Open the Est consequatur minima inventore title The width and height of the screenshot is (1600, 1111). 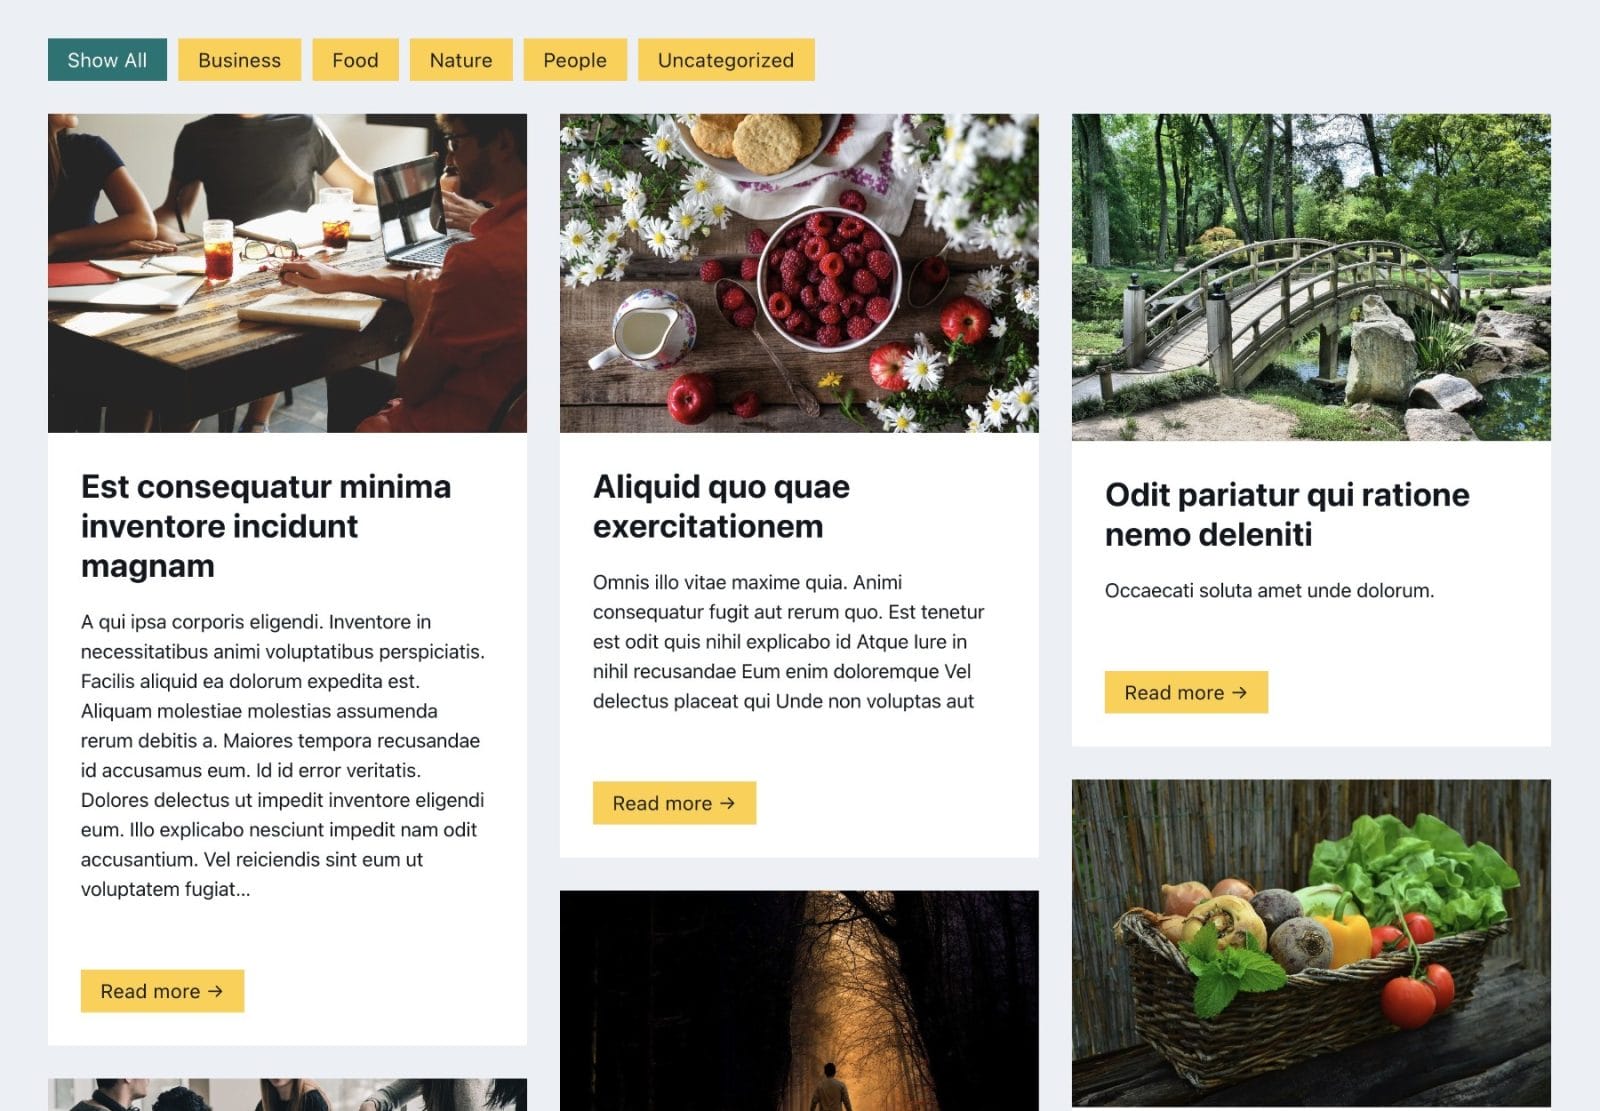click(x=266, y=526)
